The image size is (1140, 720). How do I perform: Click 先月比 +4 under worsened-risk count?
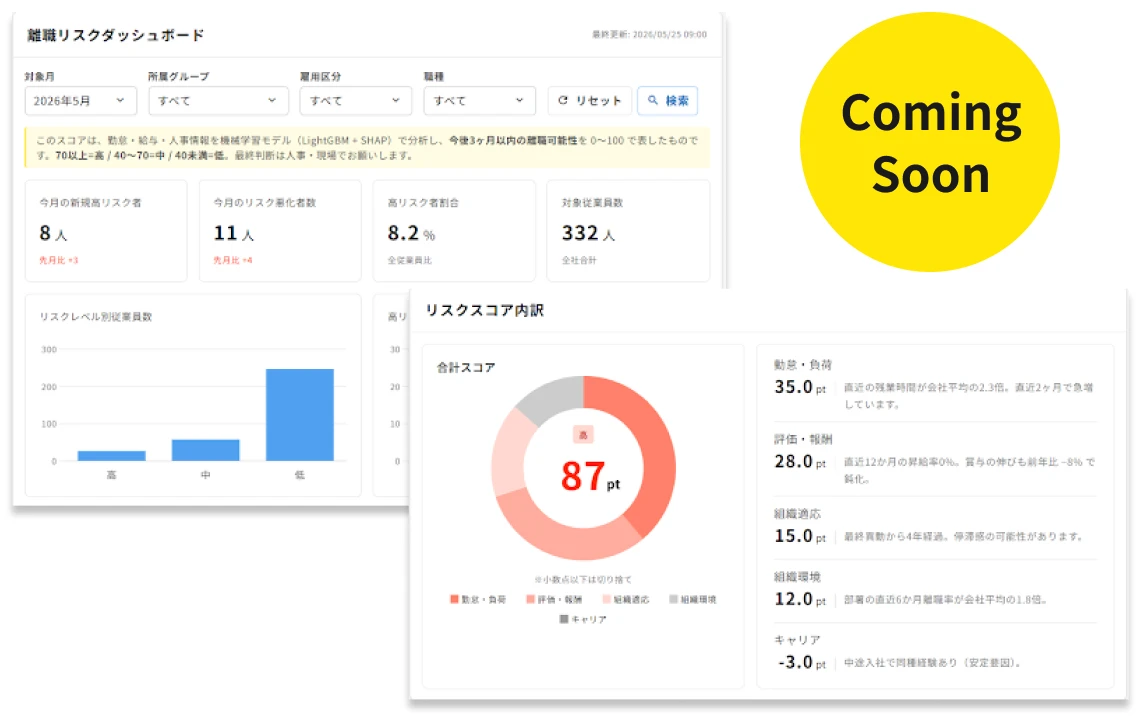coord(233,260)
